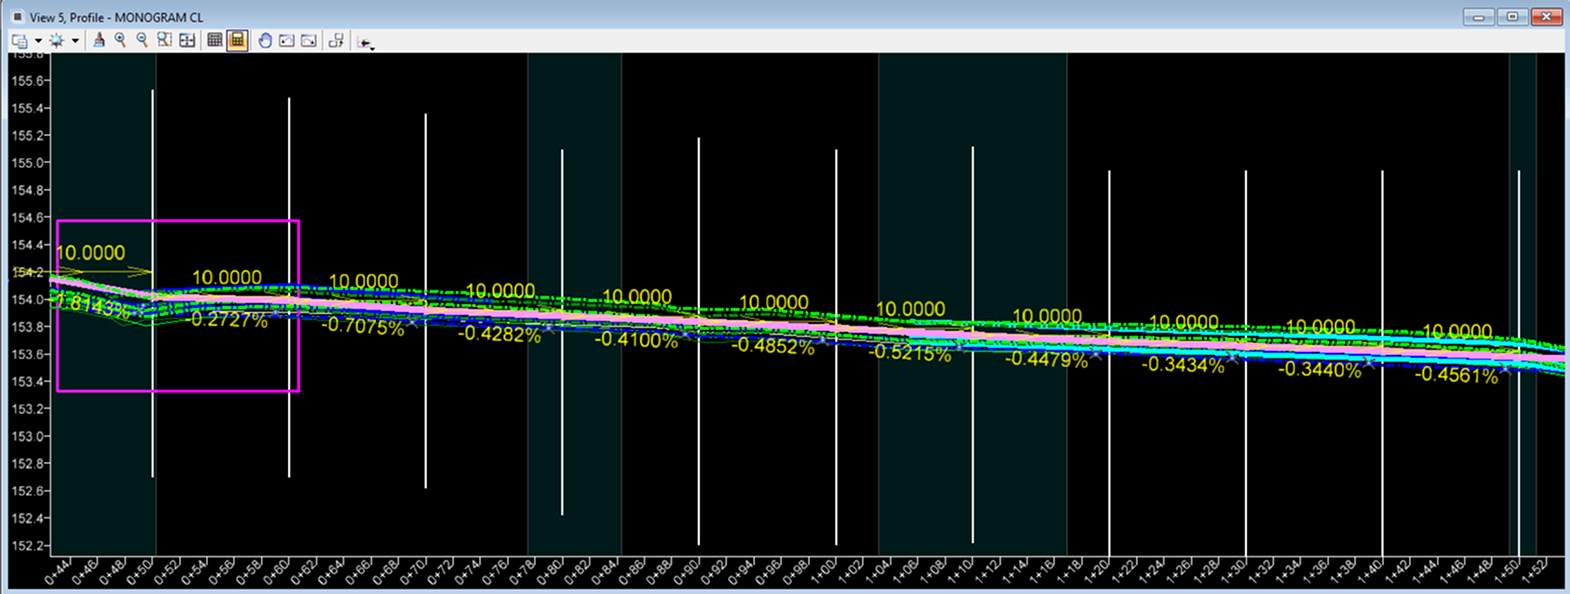Expand the dropdown arrow beside the sun icon

point(75,42)
